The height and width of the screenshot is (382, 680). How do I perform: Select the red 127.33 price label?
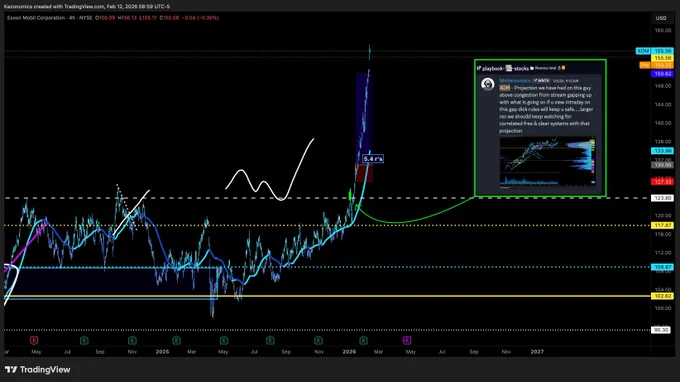click(x=663, y=182)
